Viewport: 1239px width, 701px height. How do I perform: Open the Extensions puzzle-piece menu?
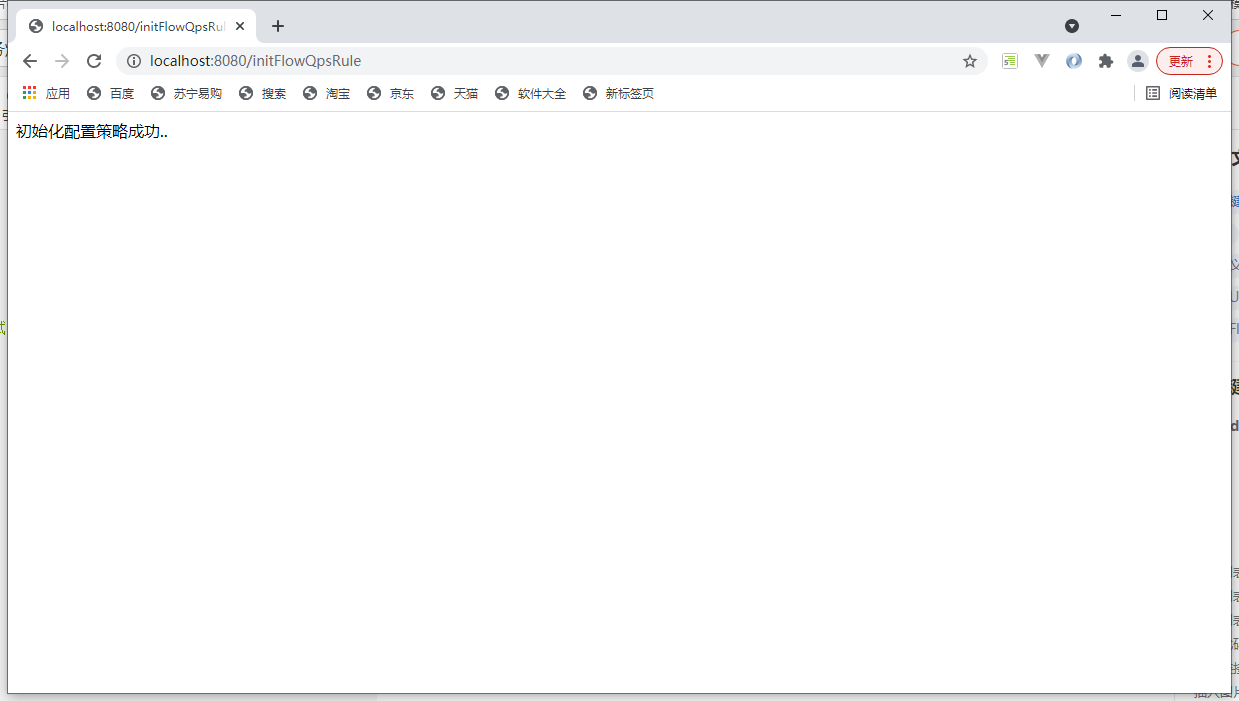(1106, 61)
